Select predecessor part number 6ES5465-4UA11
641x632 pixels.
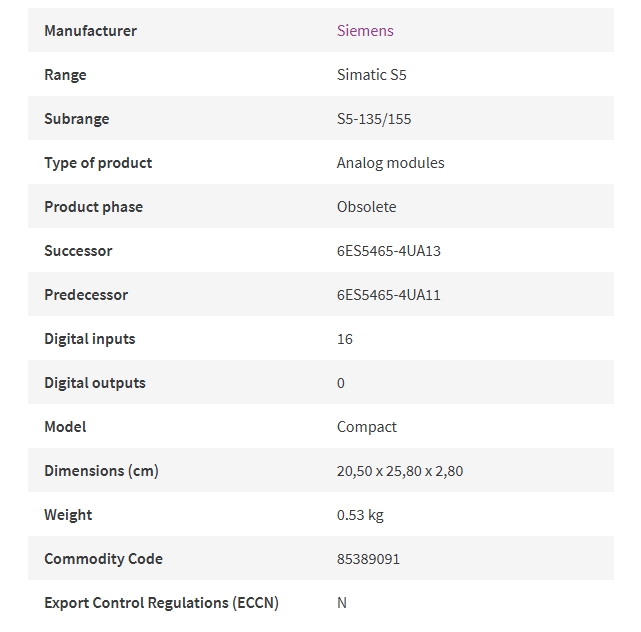[389, 295]
